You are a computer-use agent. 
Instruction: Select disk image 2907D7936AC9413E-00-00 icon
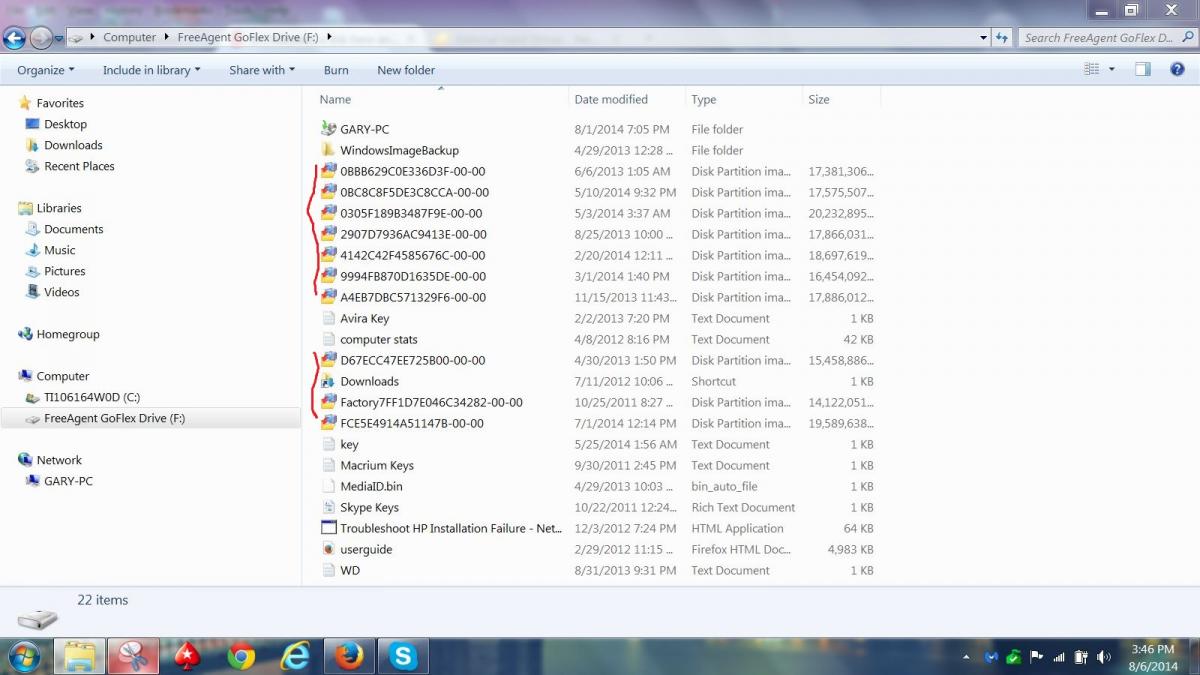[329, 234]
